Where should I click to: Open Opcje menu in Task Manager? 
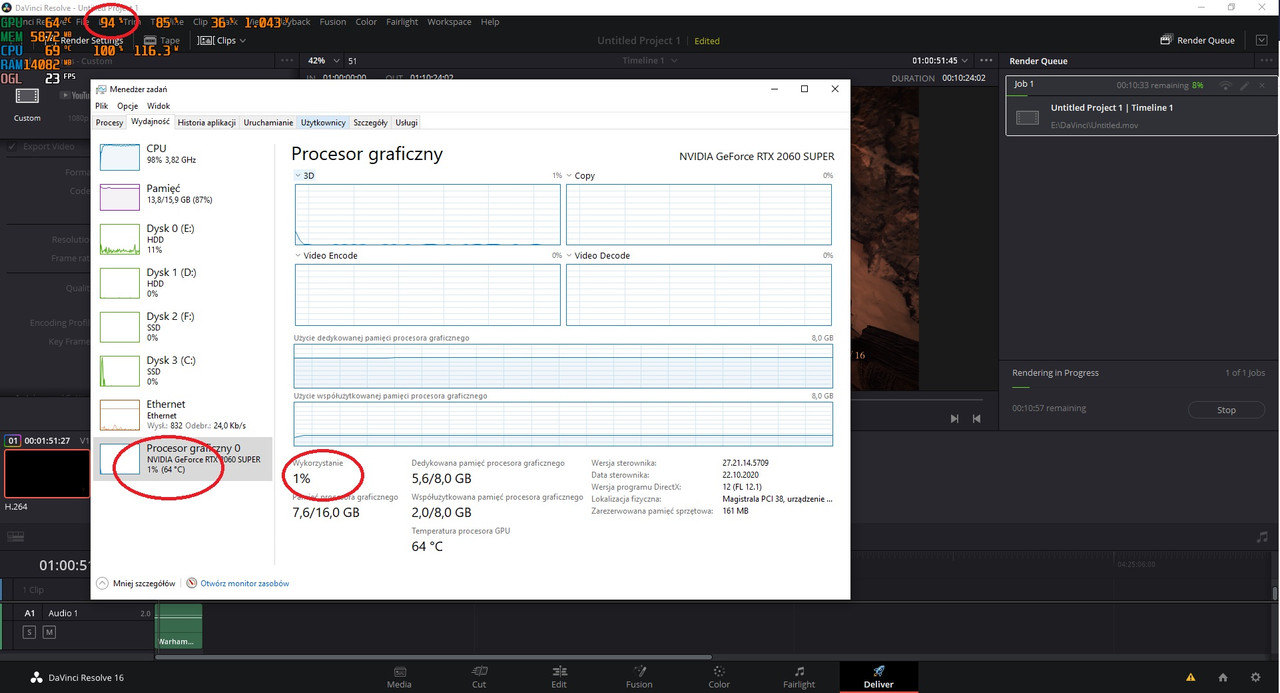(127, 105)
